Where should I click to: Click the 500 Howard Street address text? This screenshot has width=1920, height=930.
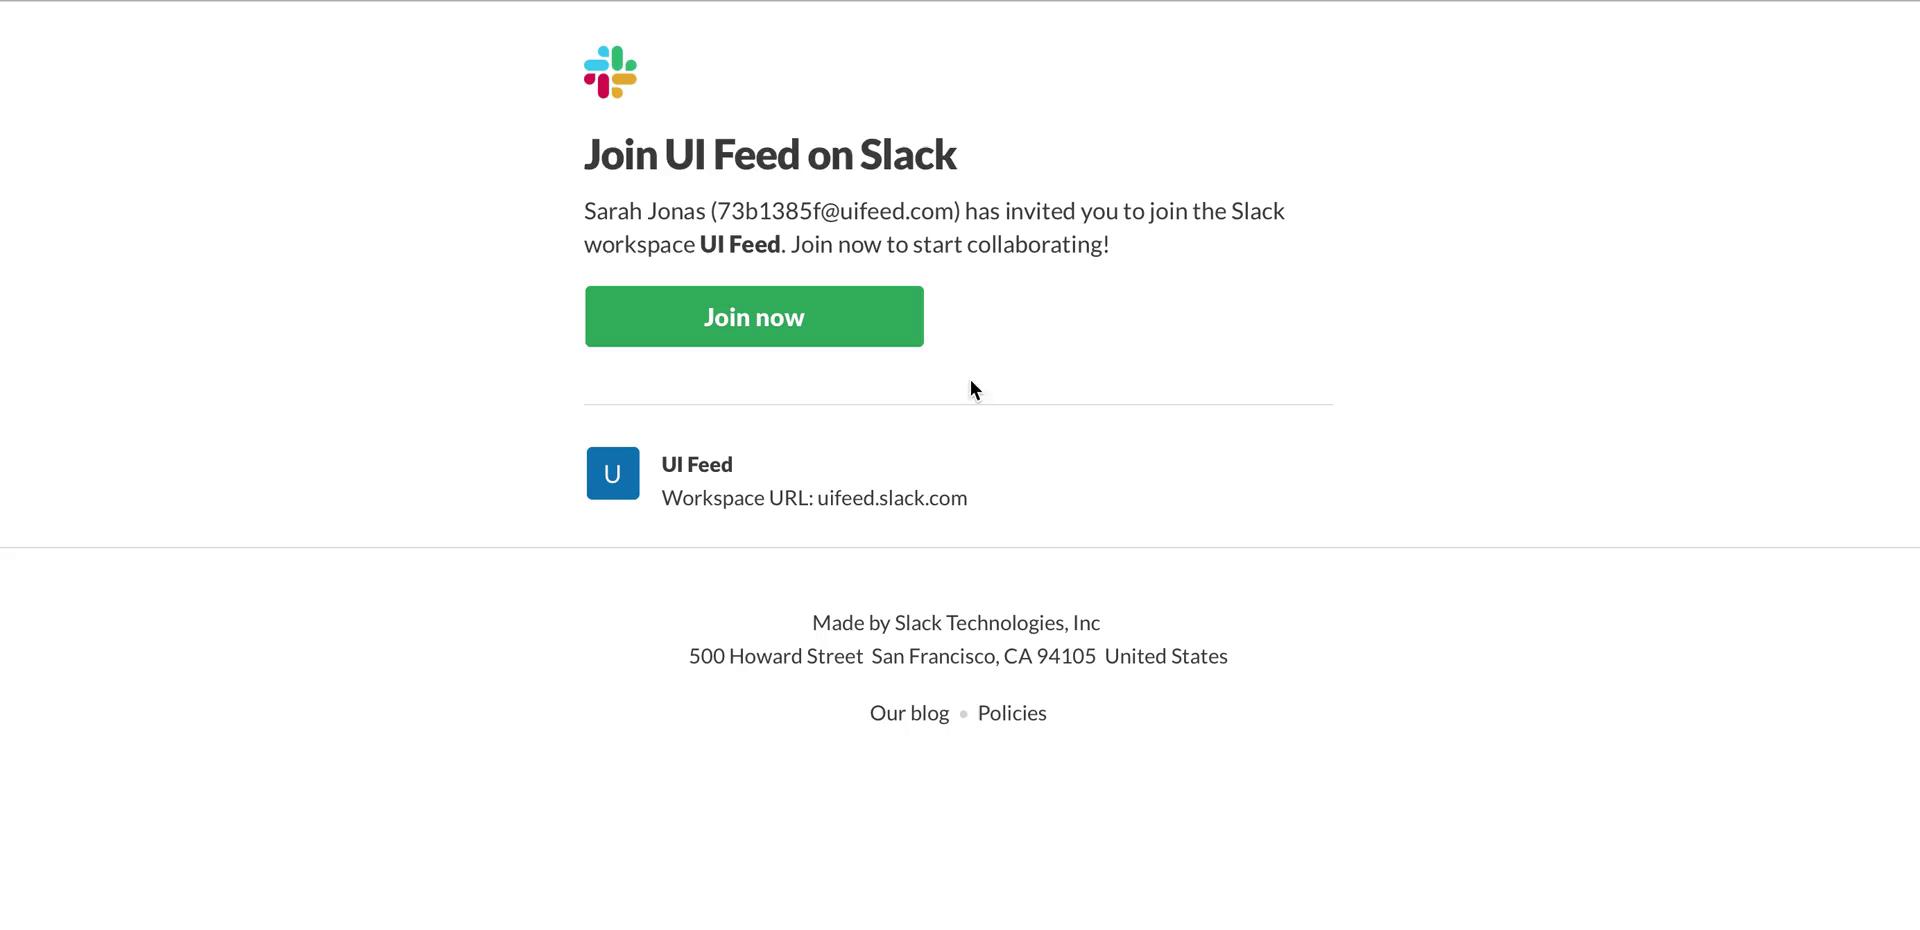[776, 656]
